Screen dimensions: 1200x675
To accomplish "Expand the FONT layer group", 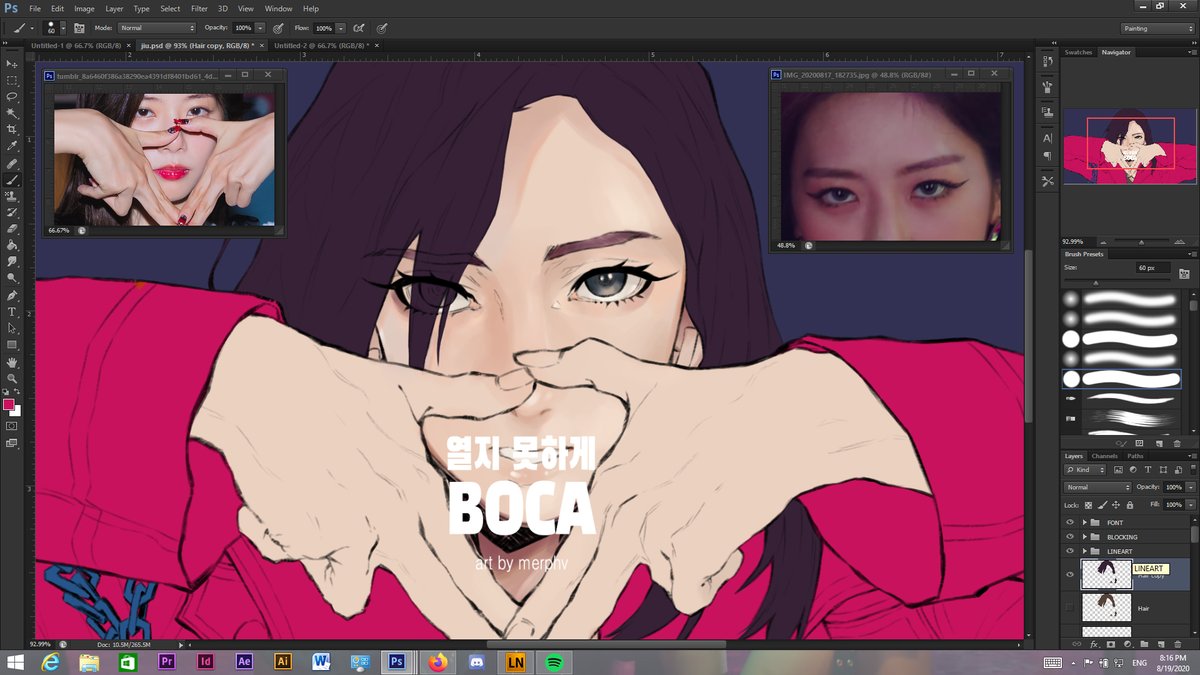I will coord(1084,523).
